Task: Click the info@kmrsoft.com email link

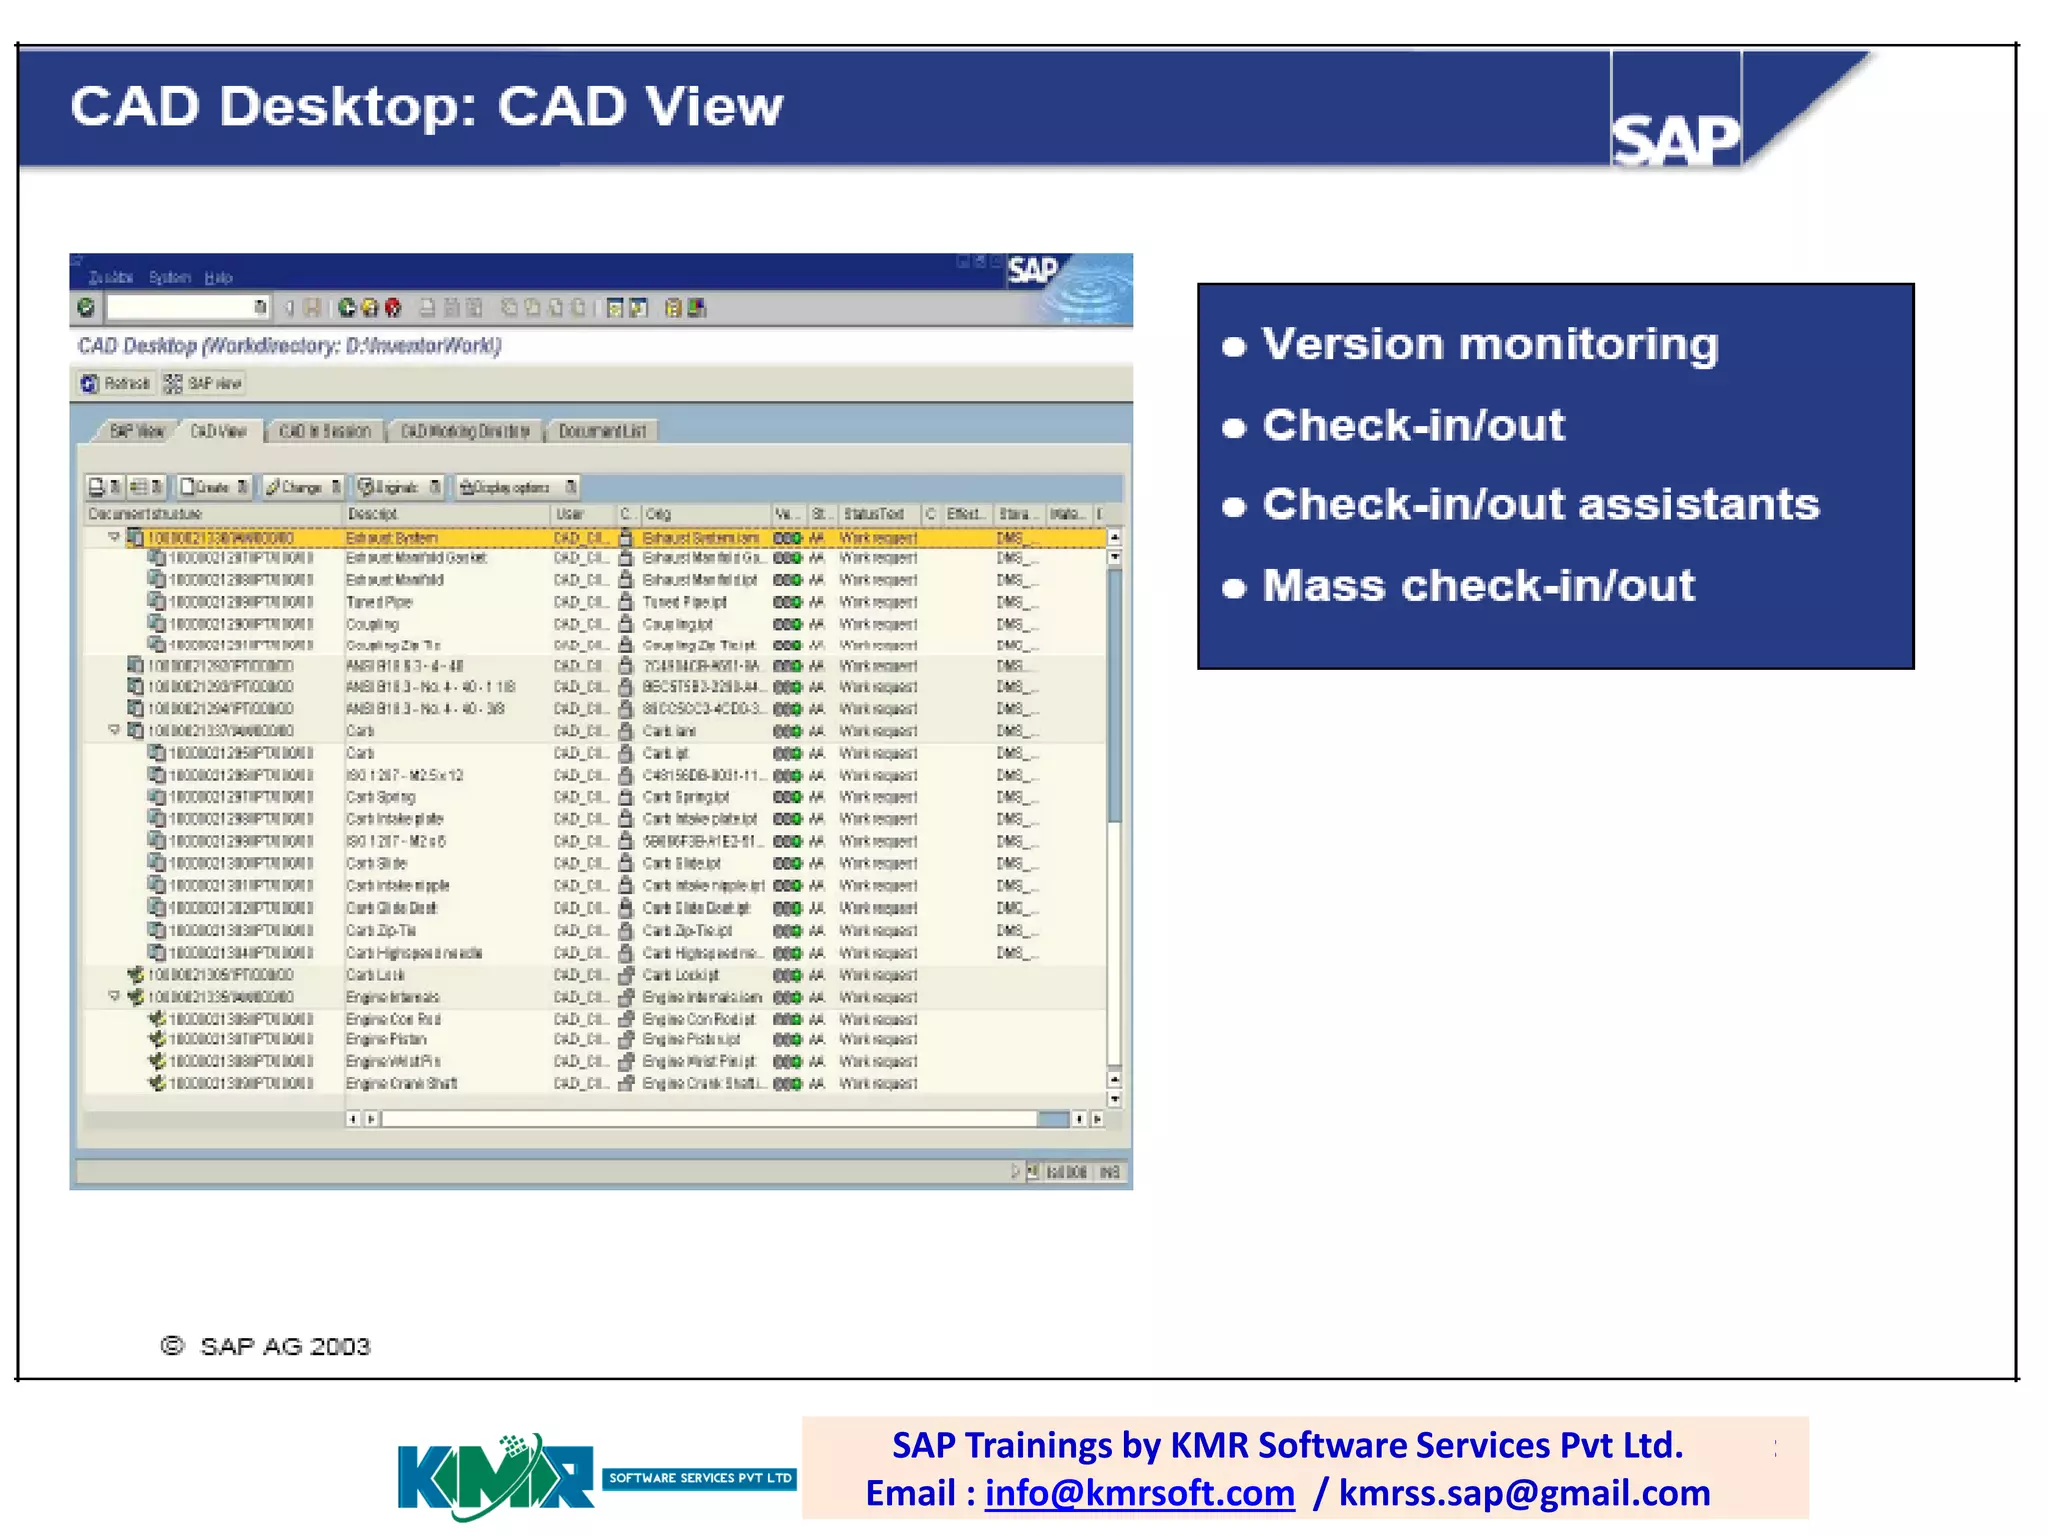Action: pos(1139,1493)
